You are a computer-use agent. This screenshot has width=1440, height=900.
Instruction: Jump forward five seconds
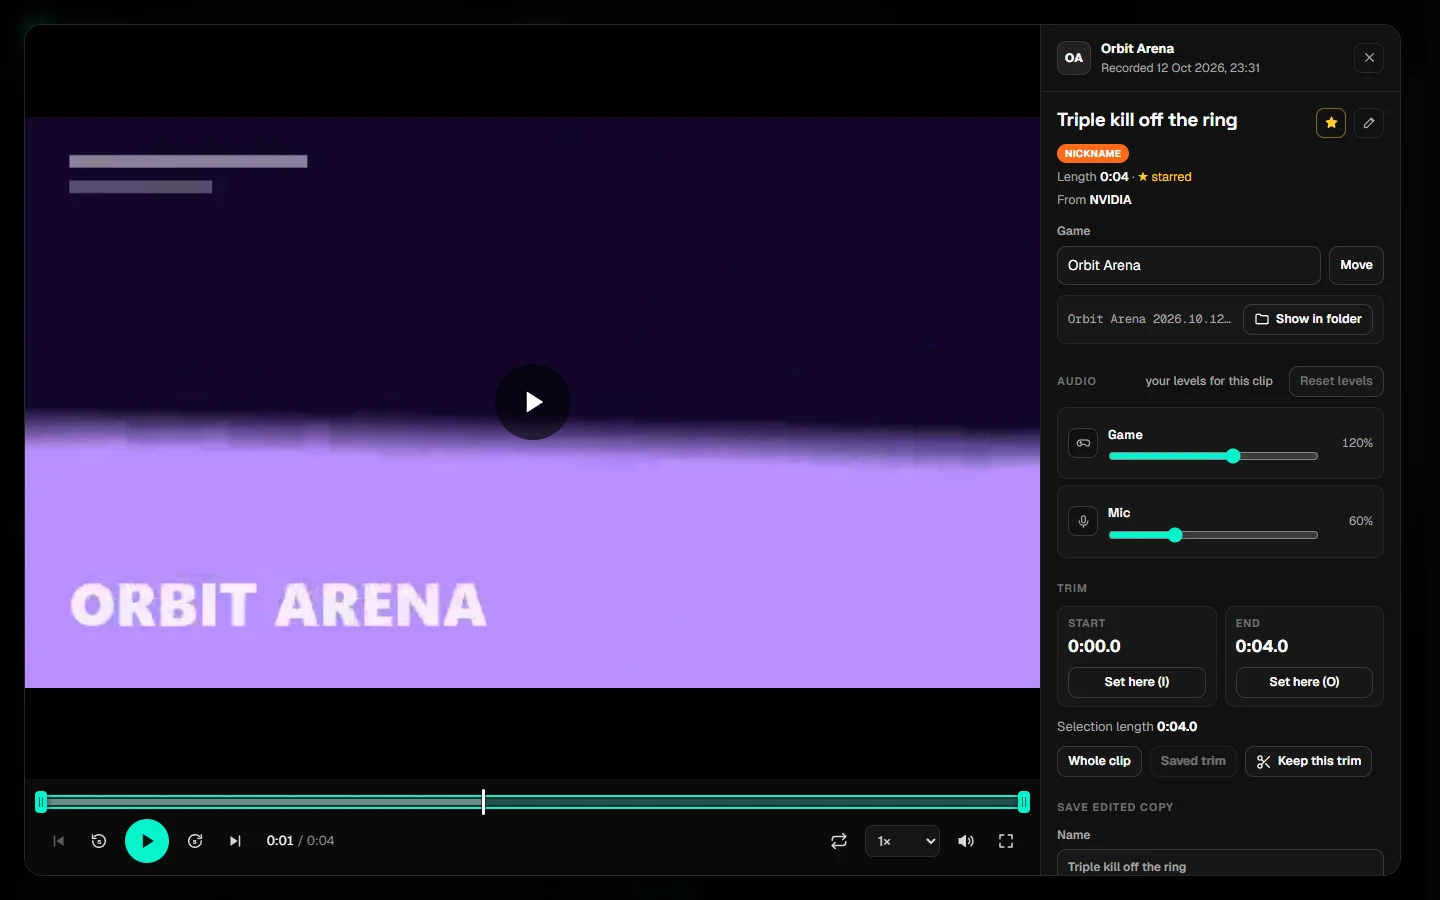coord(195,841)
